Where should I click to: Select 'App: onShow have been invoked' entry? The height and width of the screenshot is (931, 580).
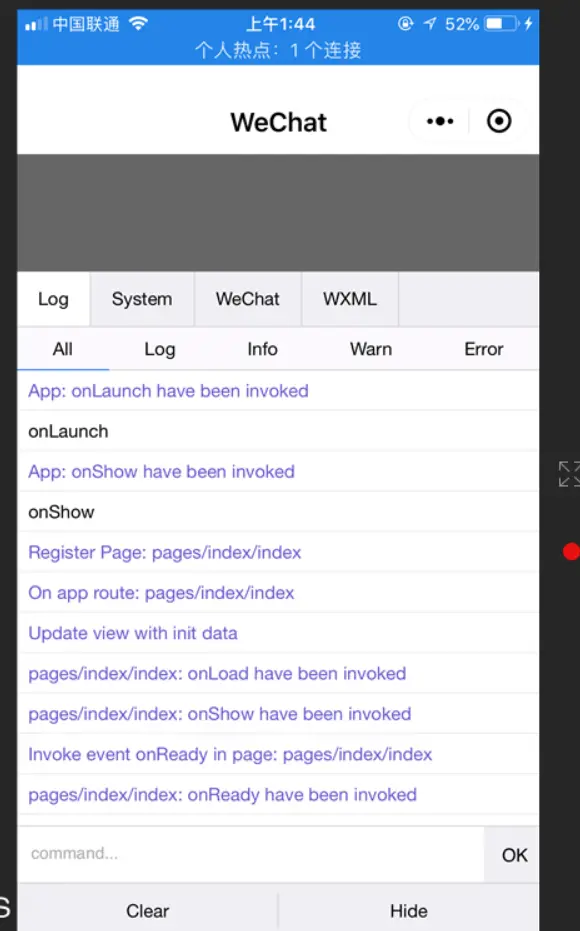278,471
